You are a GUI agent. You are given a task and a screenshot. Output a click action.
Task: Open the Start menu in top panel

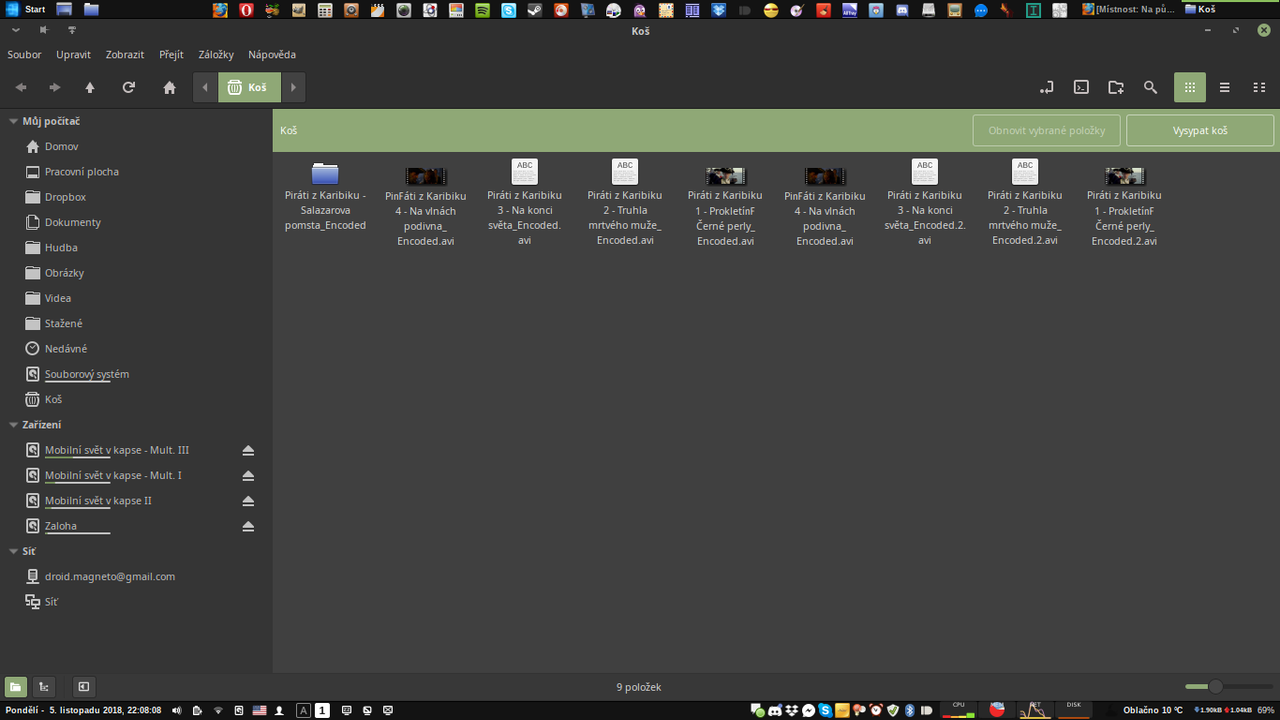[26, 9]
